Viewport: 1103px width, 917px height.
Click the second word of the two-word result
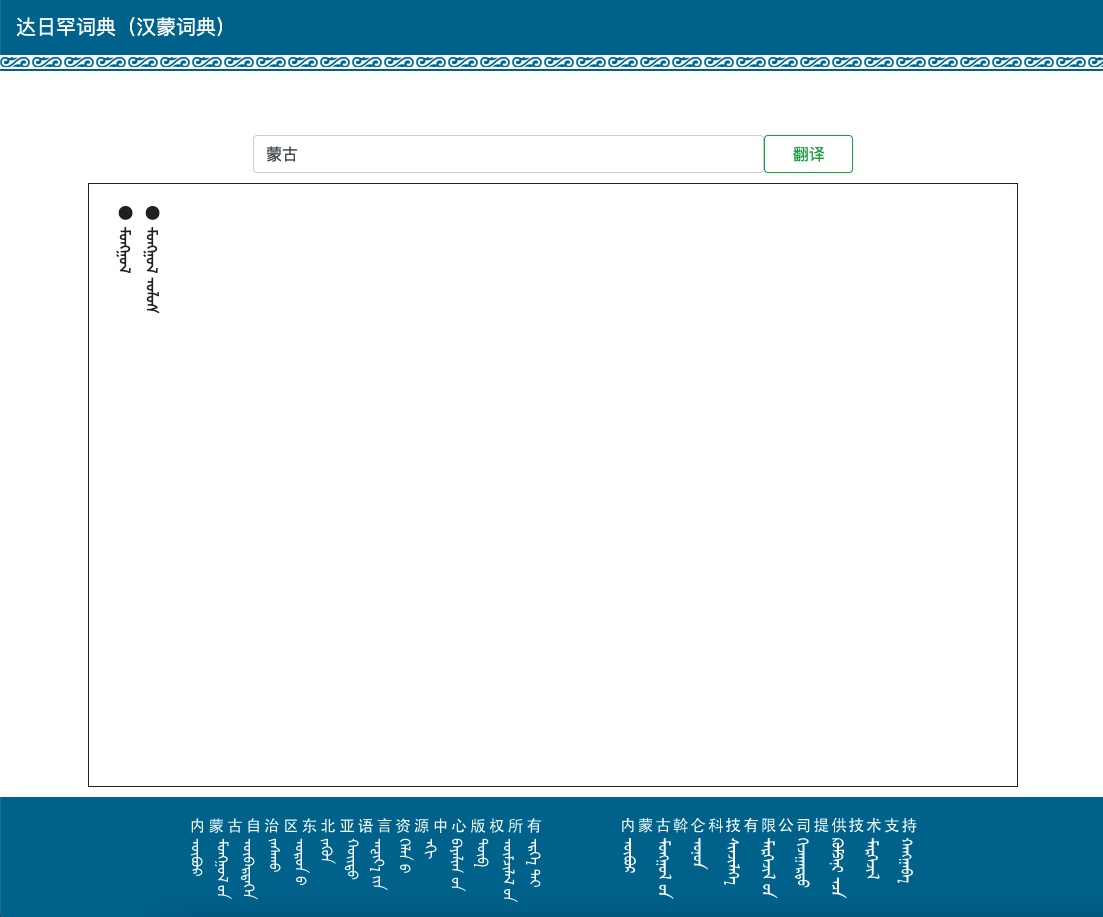click(x=152, y=297)
